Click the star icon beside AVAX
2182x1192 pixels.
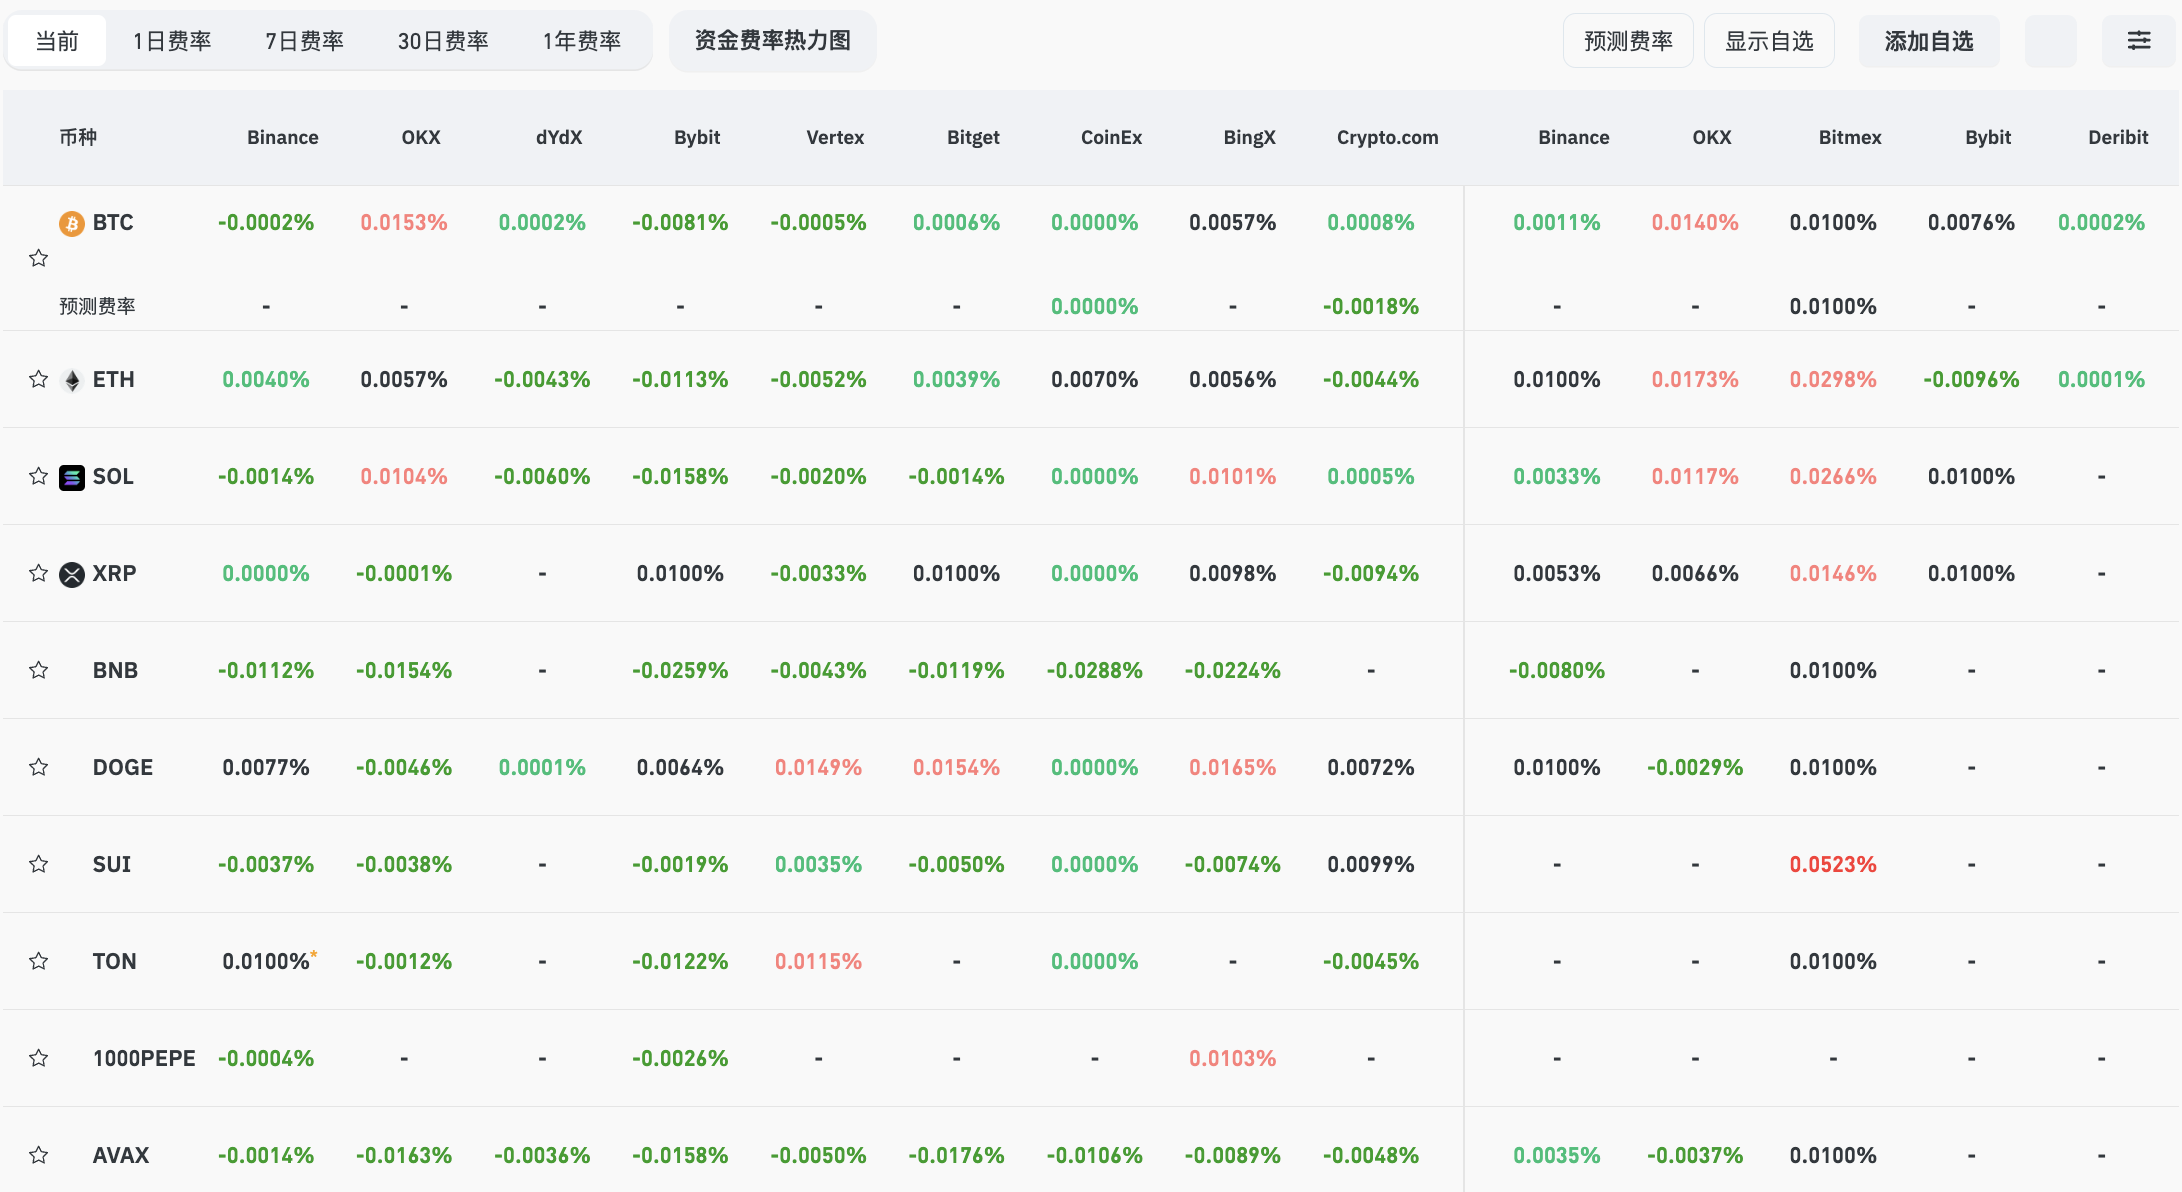(x=39, y=1155)
